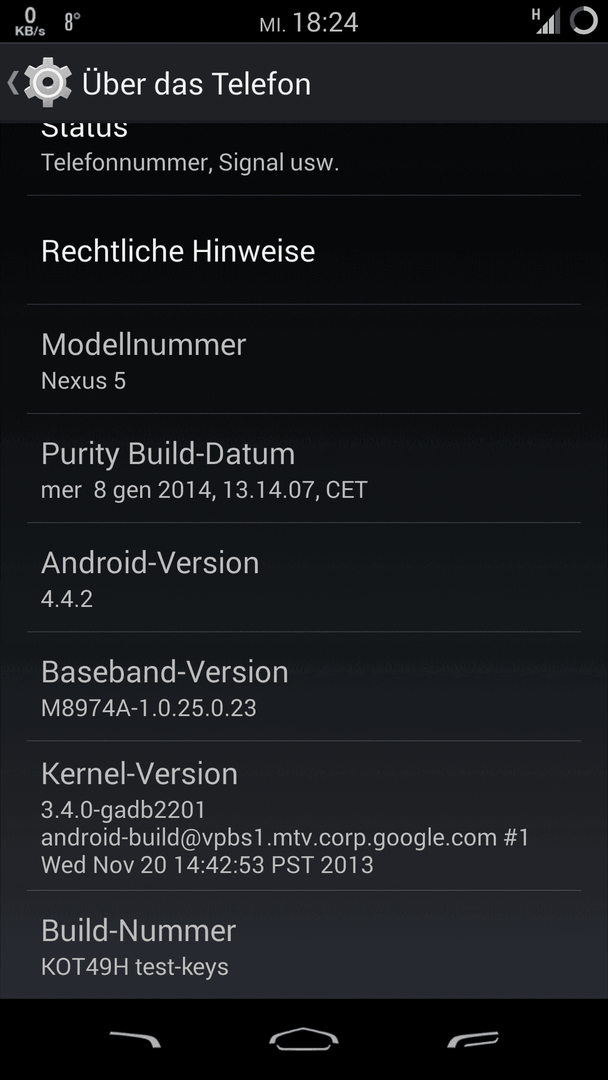This screenshot has width=608, height=1080.
Task: Open Rechtliche Hinweise entry
Action: pyautogui.click(x=304, y=250)
